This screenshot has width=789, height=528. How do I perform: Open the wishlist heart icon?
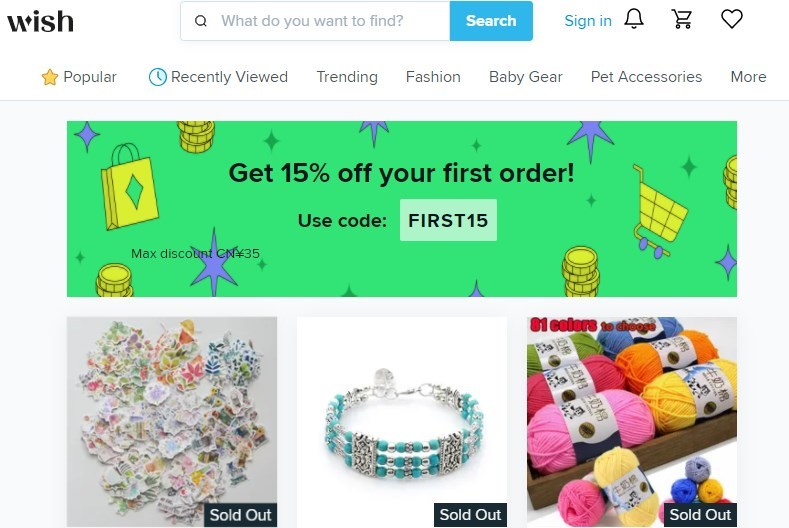click(732, 20)
